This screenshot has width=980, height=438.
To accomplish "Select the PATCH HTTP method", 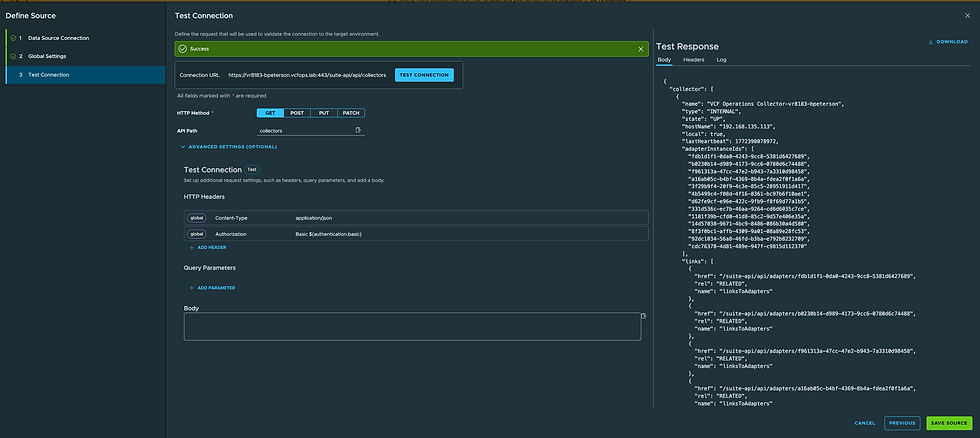I will (x=352, y=113).
